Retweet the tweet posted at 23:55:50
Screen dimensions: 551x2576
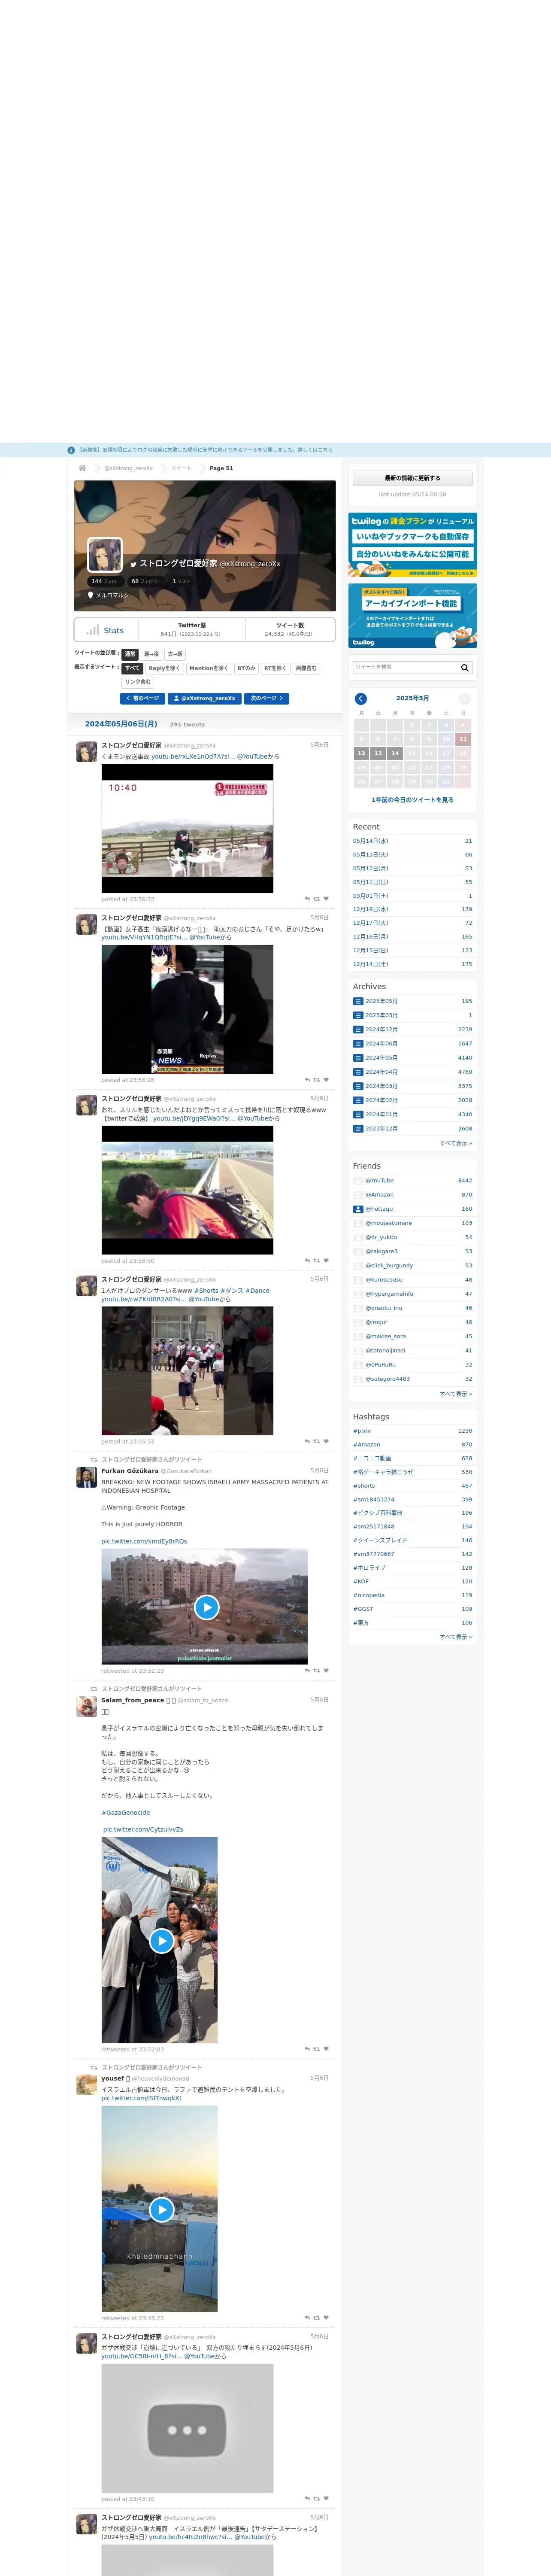[317, 1261]
